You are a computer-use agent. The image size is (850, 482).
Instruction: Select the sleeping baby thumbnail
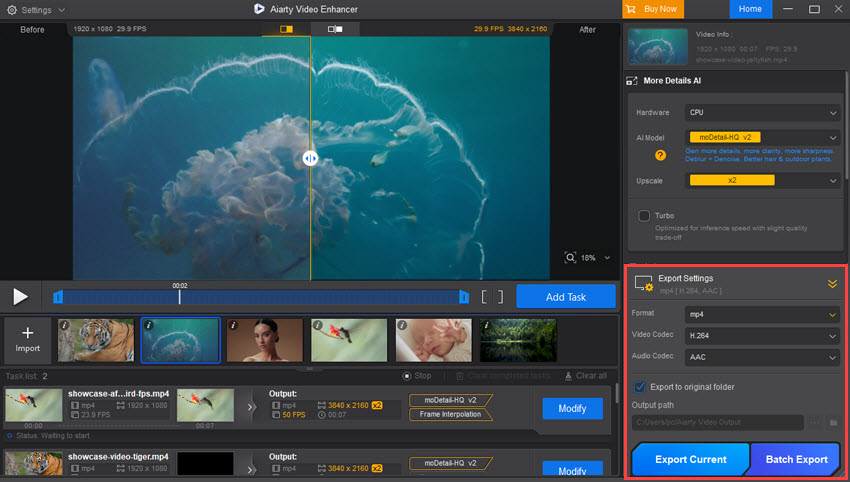434,340
